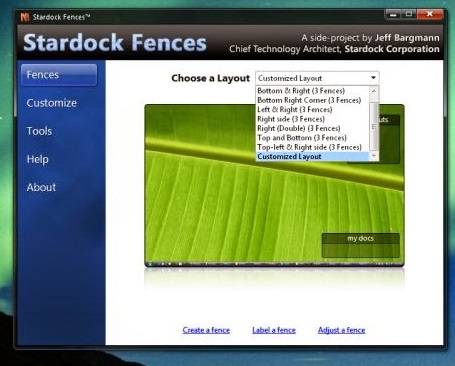Minimize the Stardock Fences window

393,15
